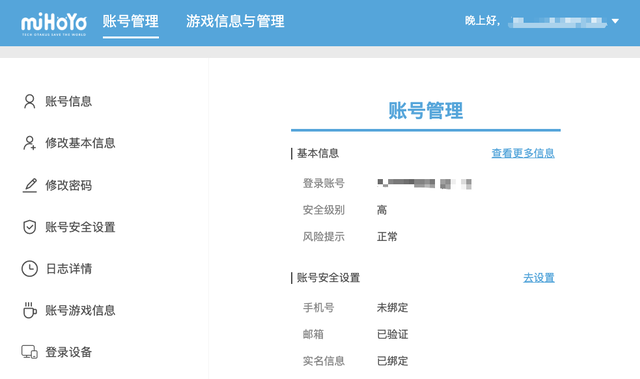
Task: Click the email status 已验证
Action: coord(392,335)
